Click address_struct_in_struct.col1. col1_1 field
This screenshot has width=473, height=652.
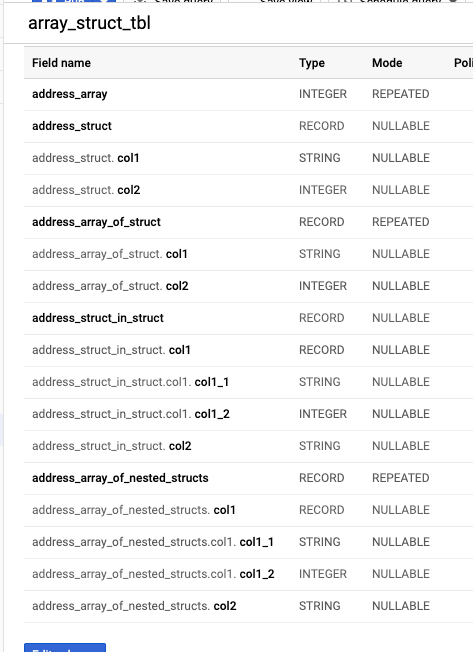pyautogui.click(x=131, y=382)
